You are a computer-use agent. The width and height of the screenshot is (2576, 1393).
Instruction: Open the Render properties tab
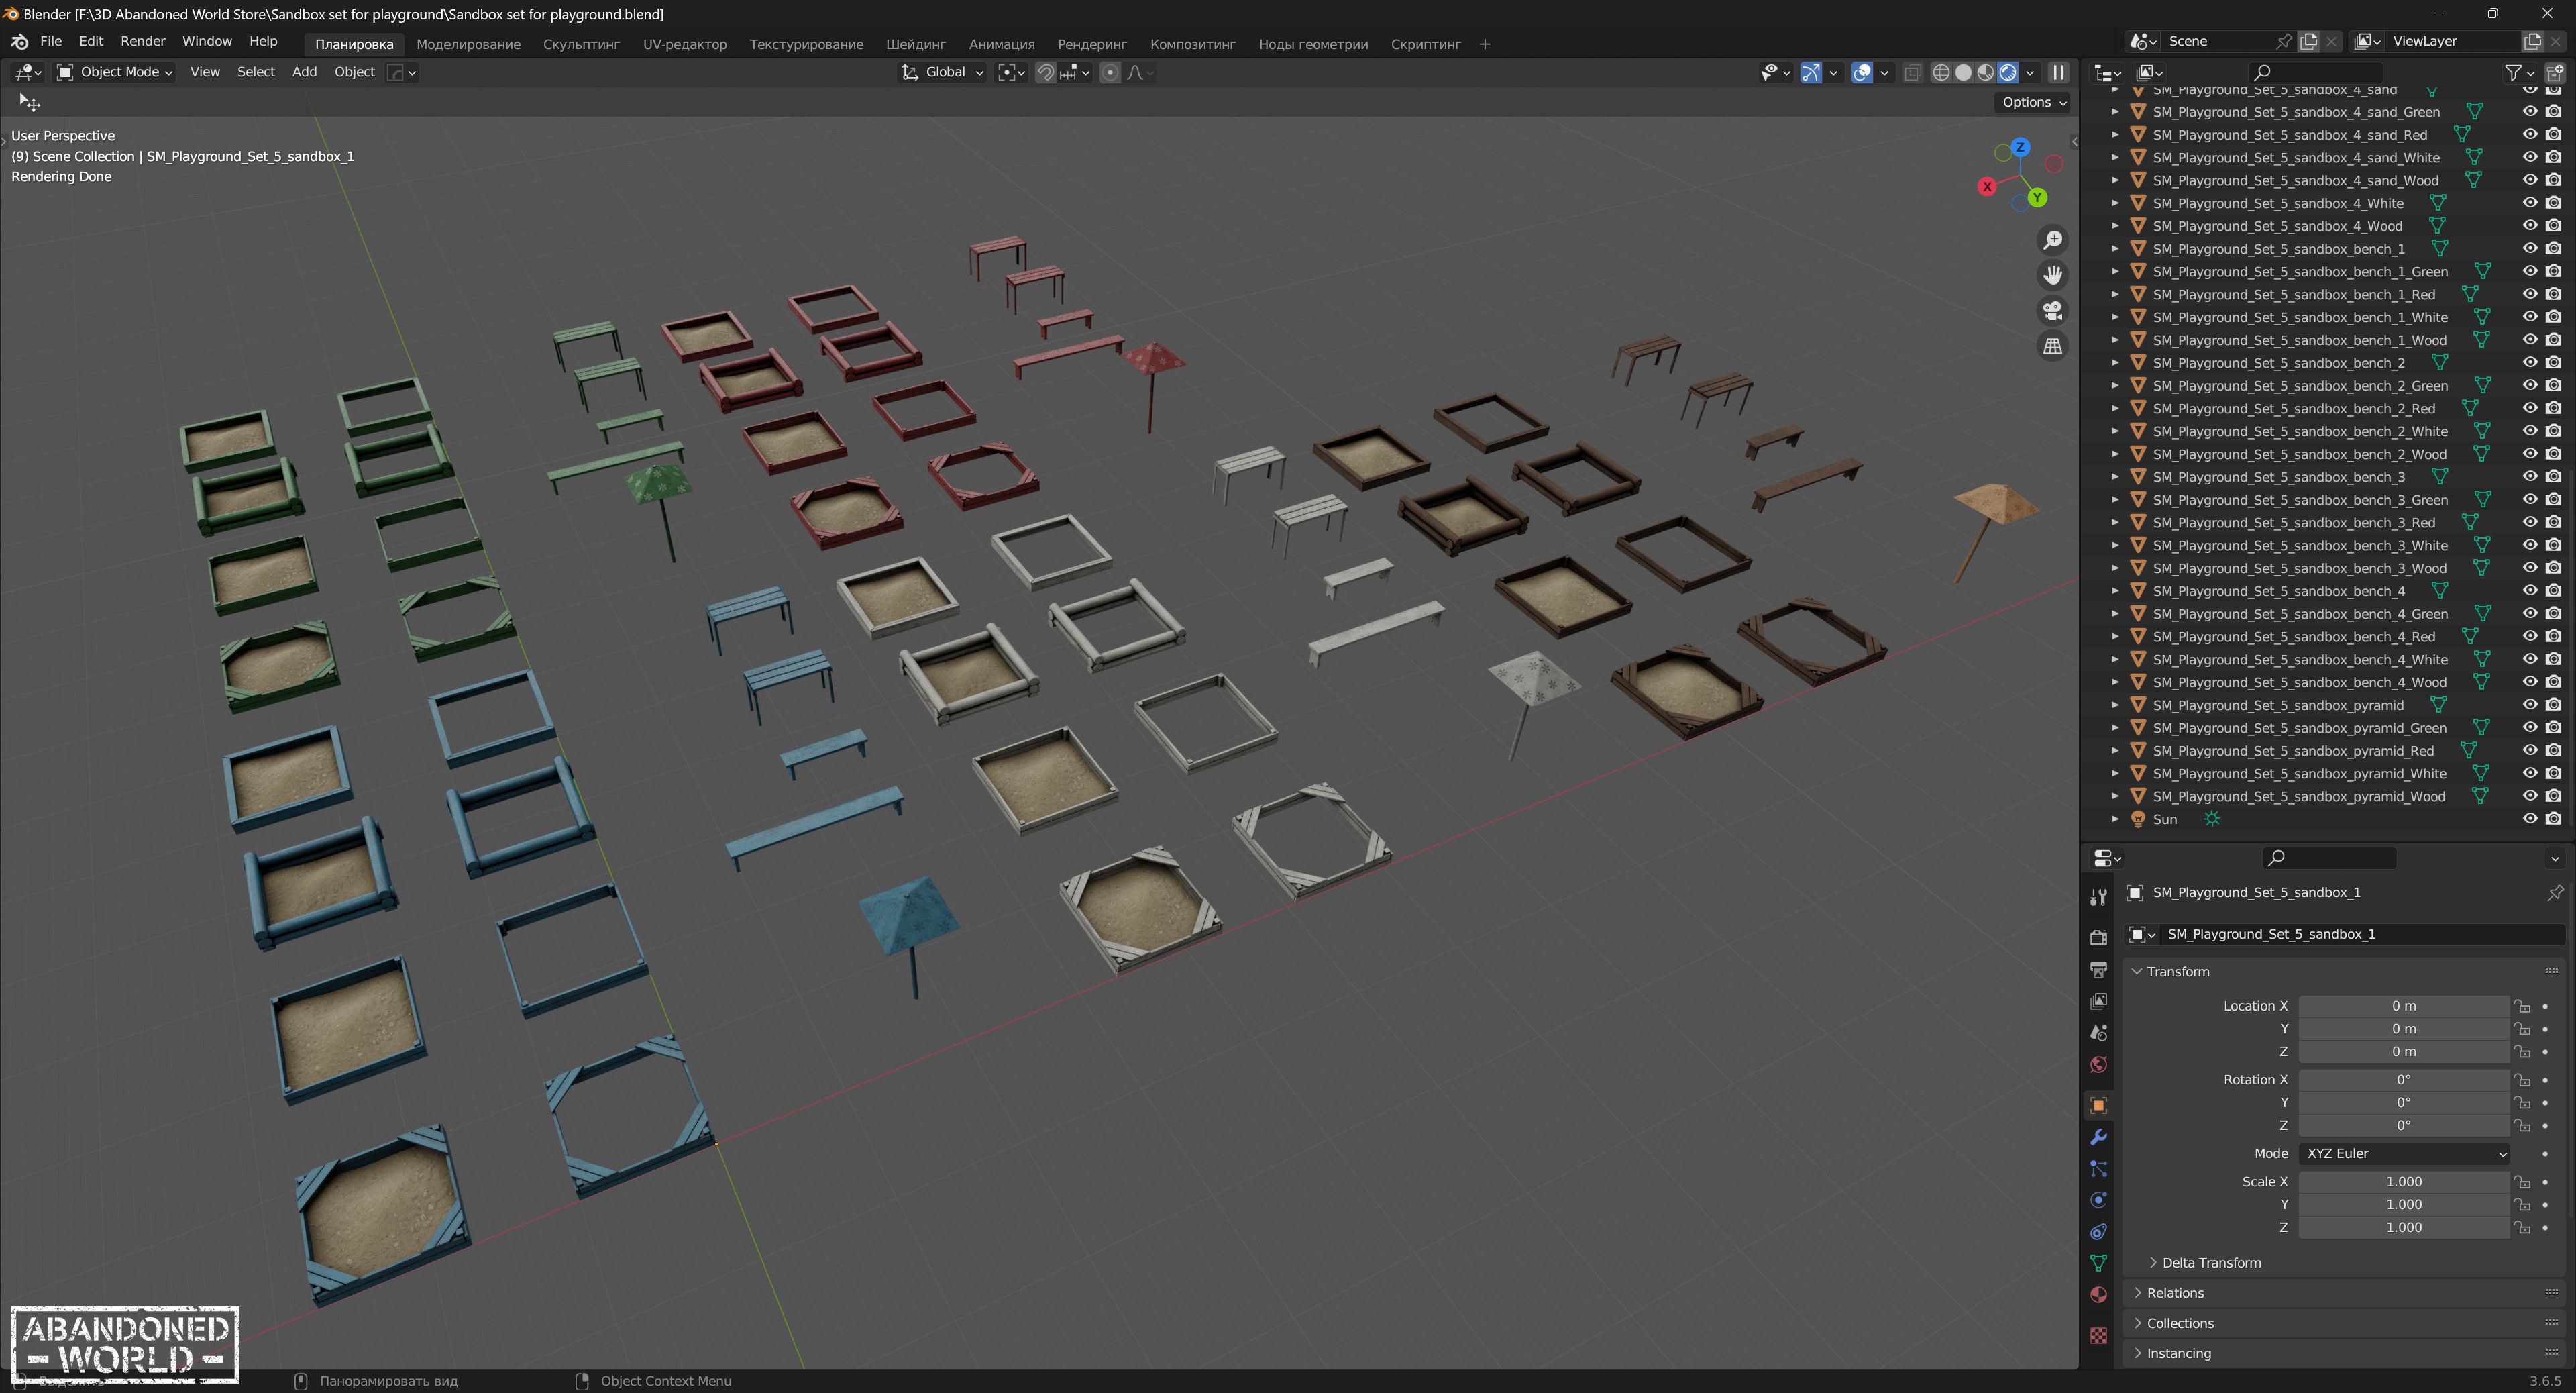(x=2098, y=937)
